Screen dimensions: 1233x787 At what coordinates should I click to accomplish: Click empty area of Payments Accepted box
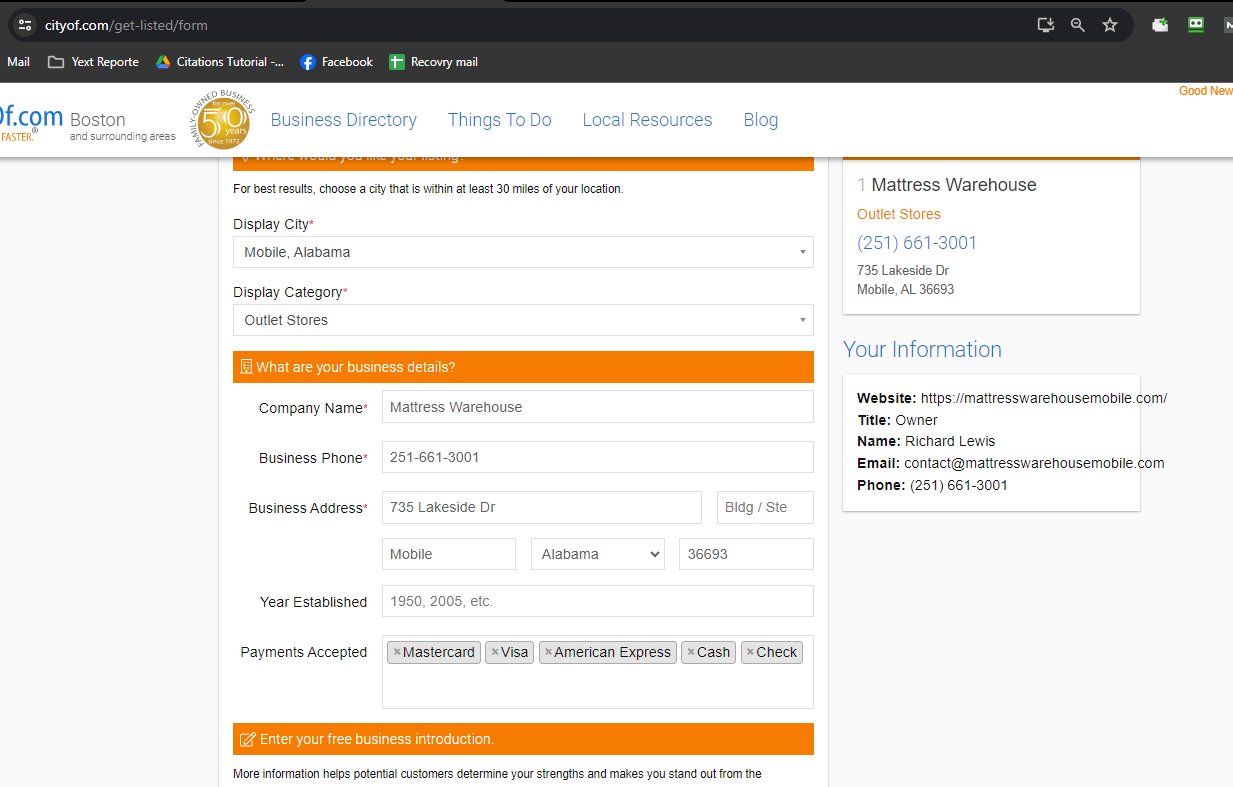pos(598,688)
